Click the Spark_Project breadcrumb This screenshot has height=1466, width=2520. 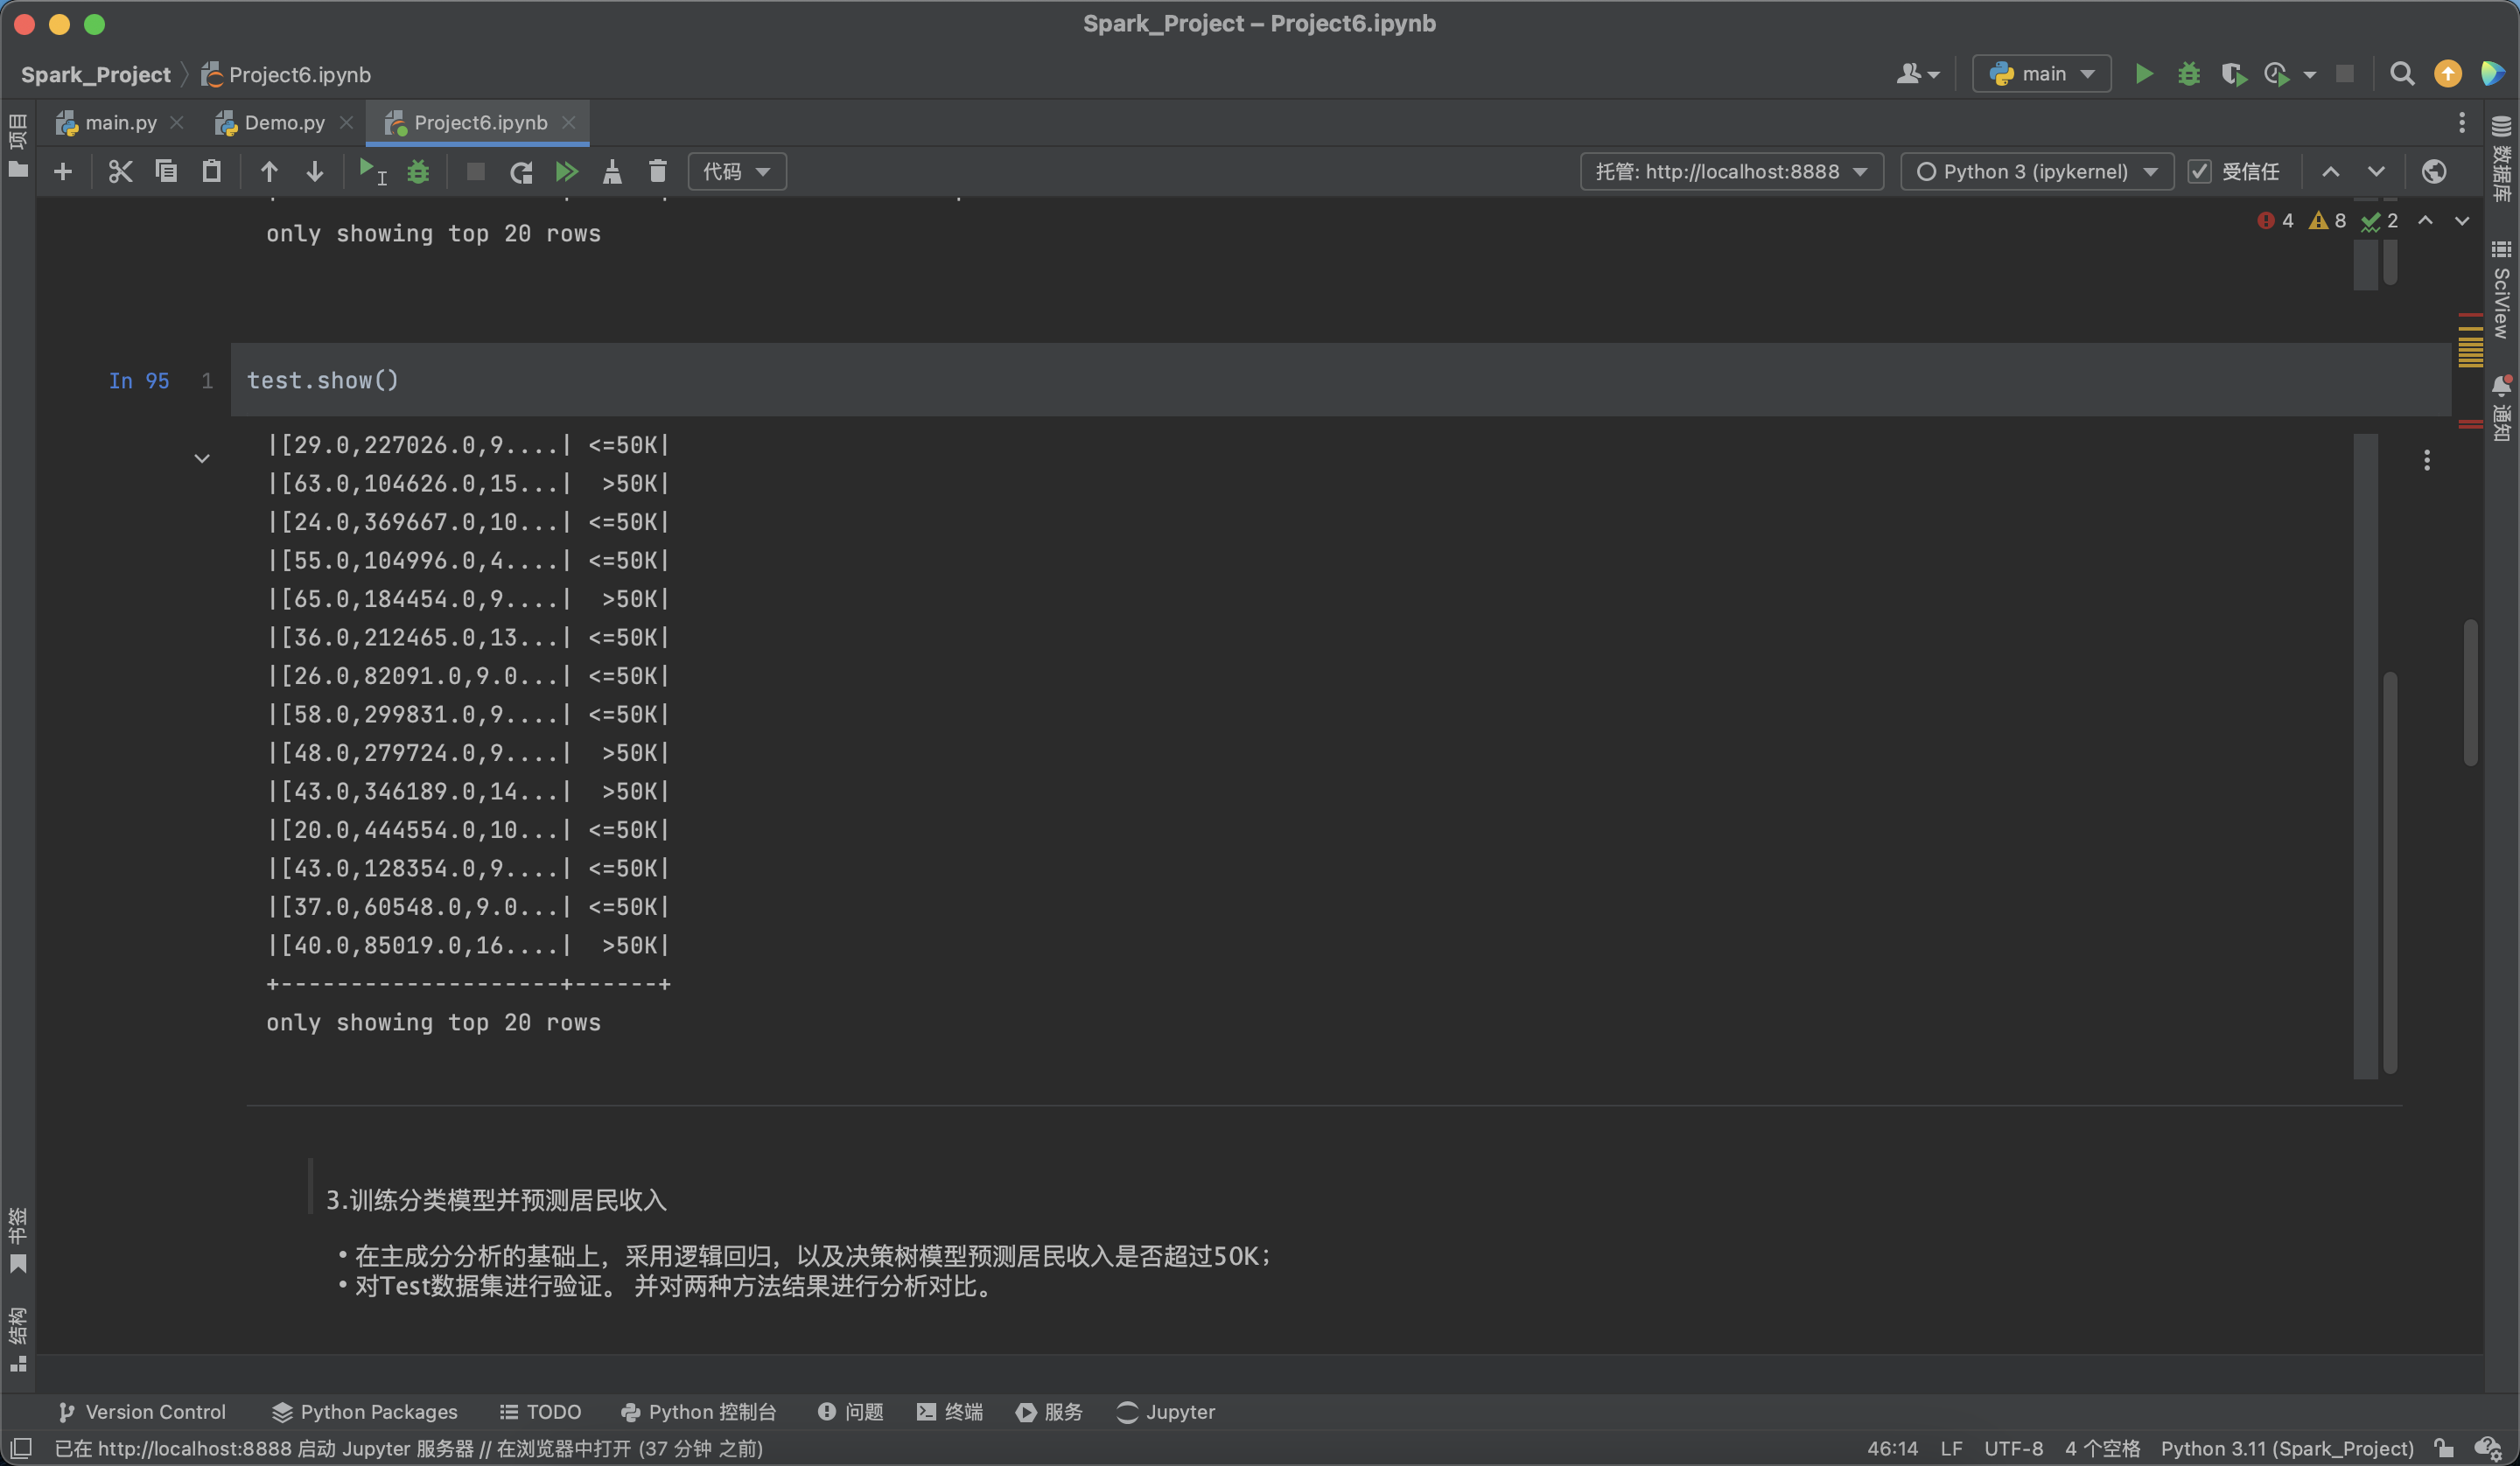pyautogui.click(x=96, y=75)
